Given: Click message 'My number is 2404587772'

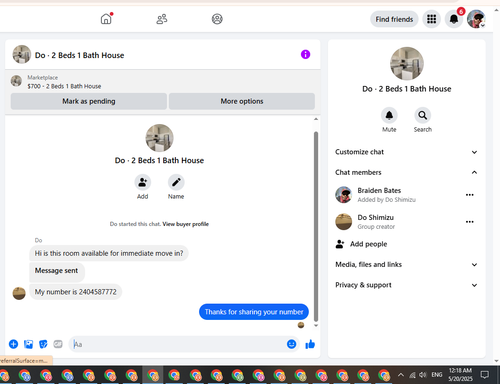Looking at the screenshot, I should pyautogui.click(x=76, y=292).
